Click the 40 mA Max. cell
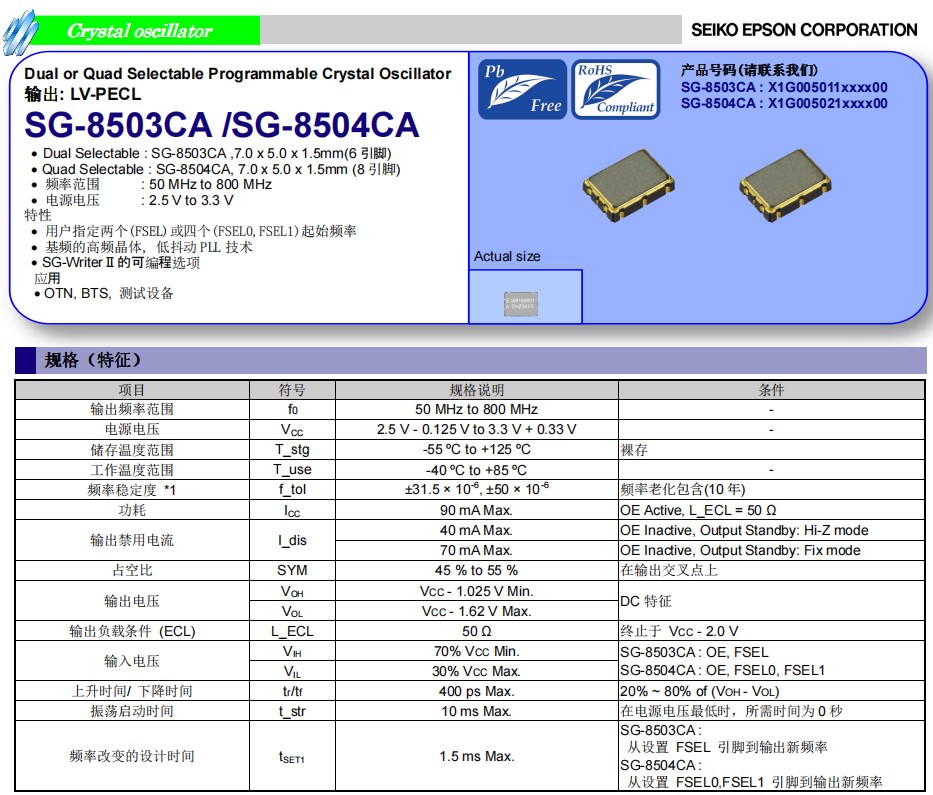This screenshot has width=933, height=795. [477, 530]
